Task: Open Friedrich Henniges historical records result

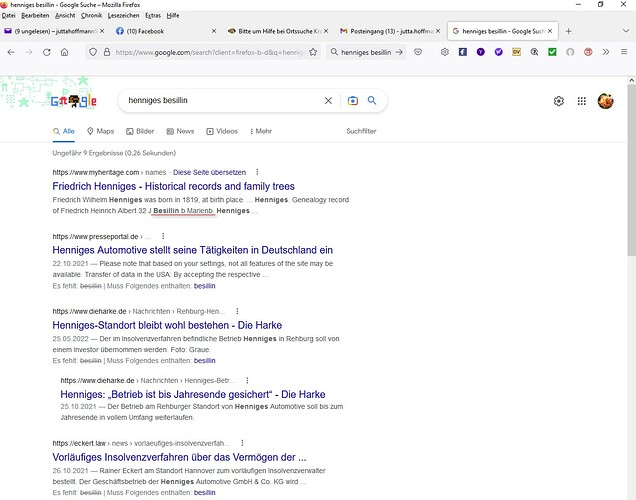Action: coord(173,187)
